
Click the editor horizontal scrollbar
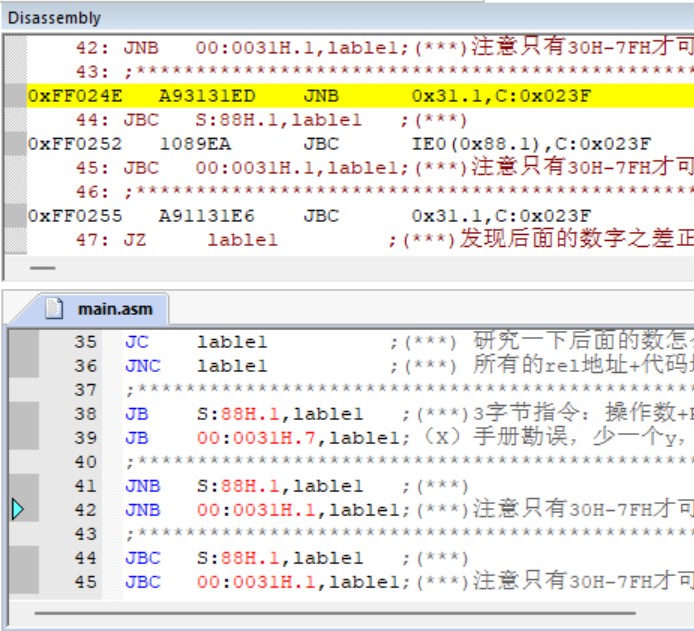335,613
